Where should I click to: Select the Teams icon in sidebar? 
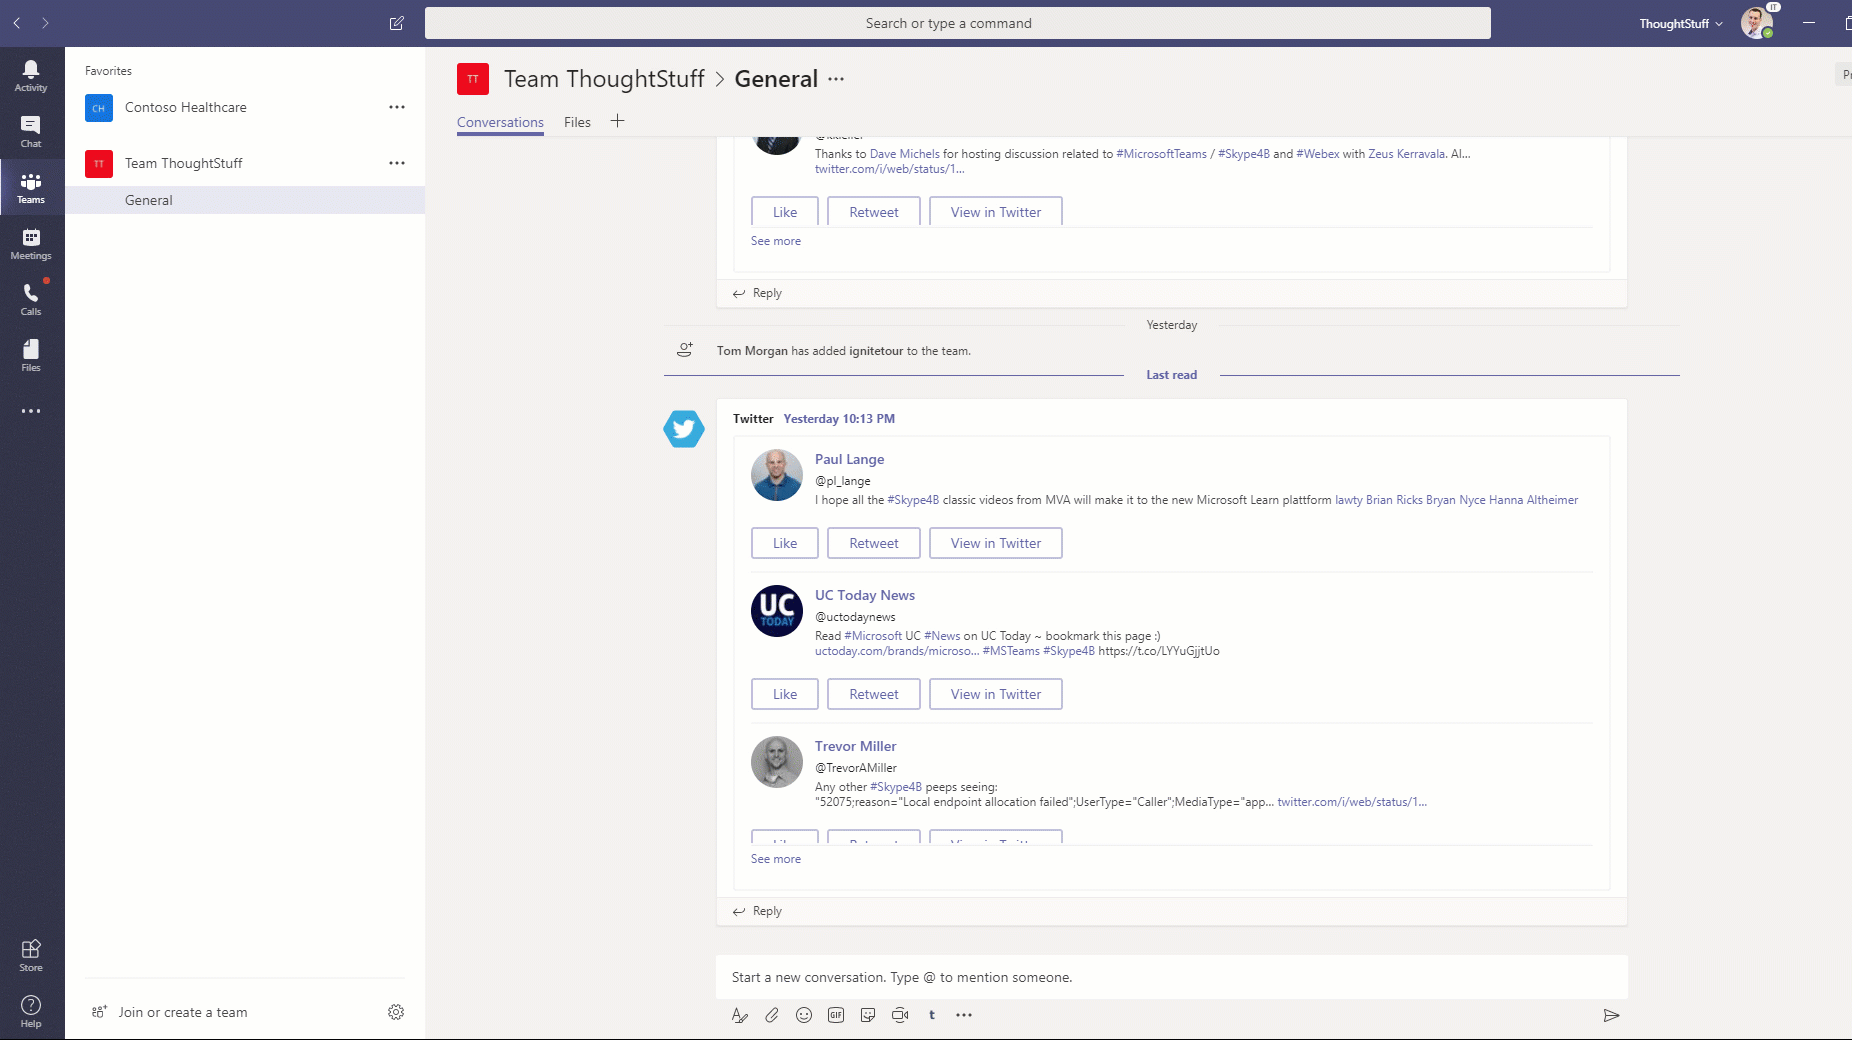(31, 187)
